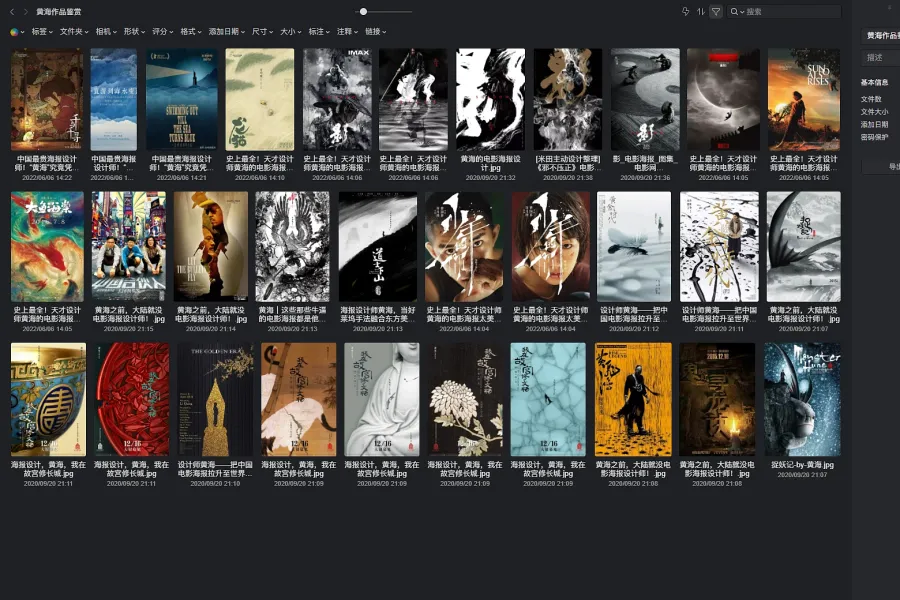
Task: Focus the 描述 description field
Action: [x=880, y=57]
